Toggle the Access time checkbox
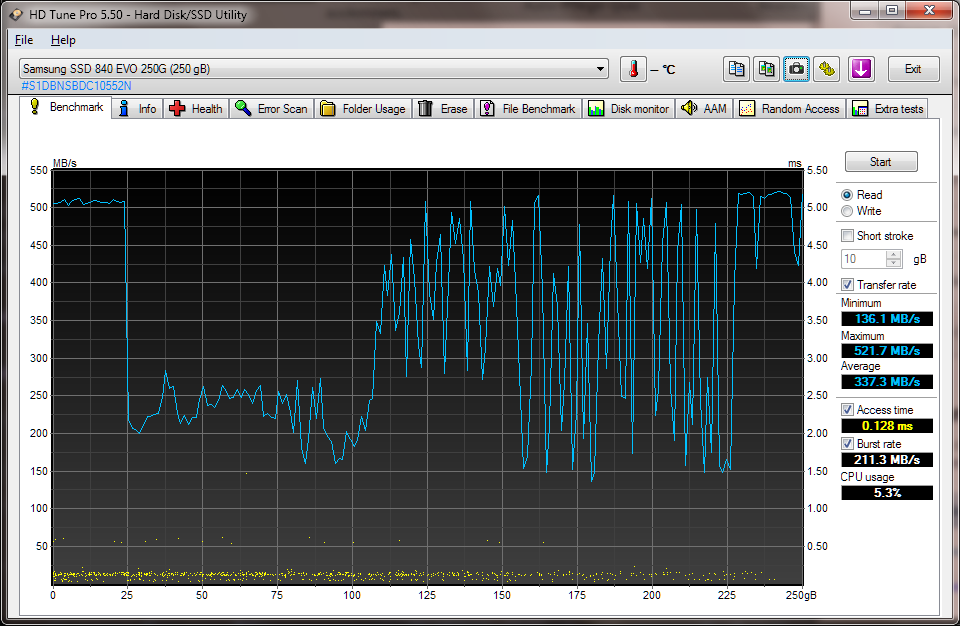 coord(847,410)
